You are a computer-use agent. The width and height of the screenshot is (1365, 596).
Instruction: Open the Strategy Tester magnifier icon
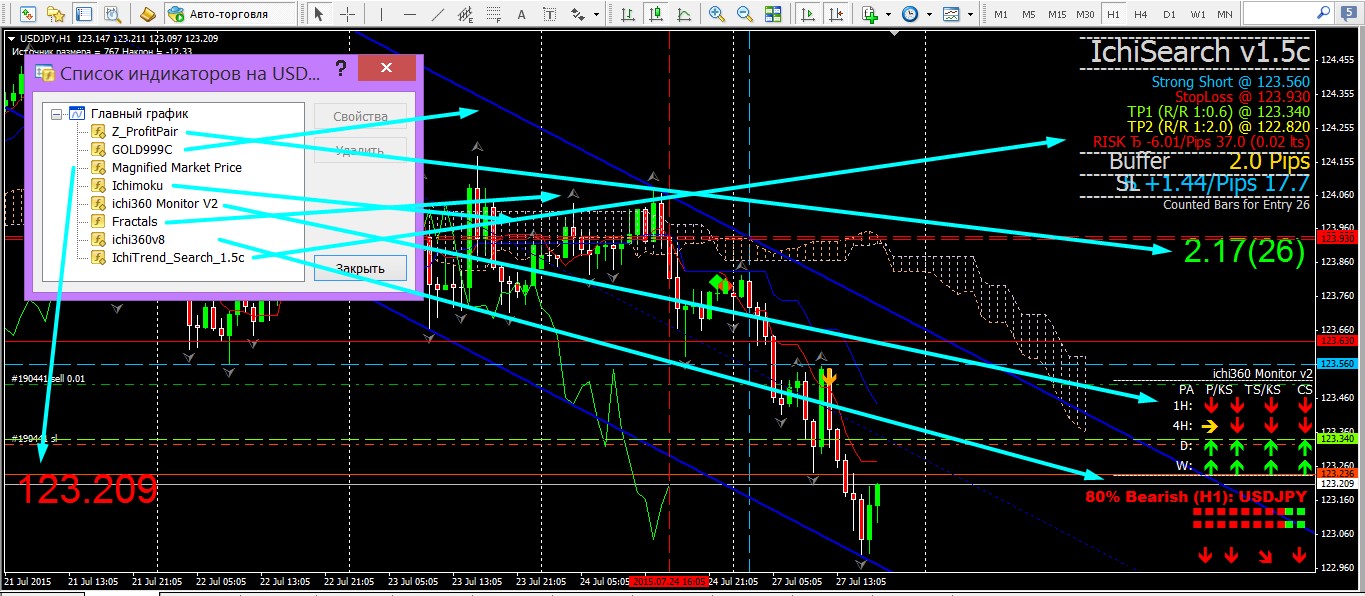(111, 14)
